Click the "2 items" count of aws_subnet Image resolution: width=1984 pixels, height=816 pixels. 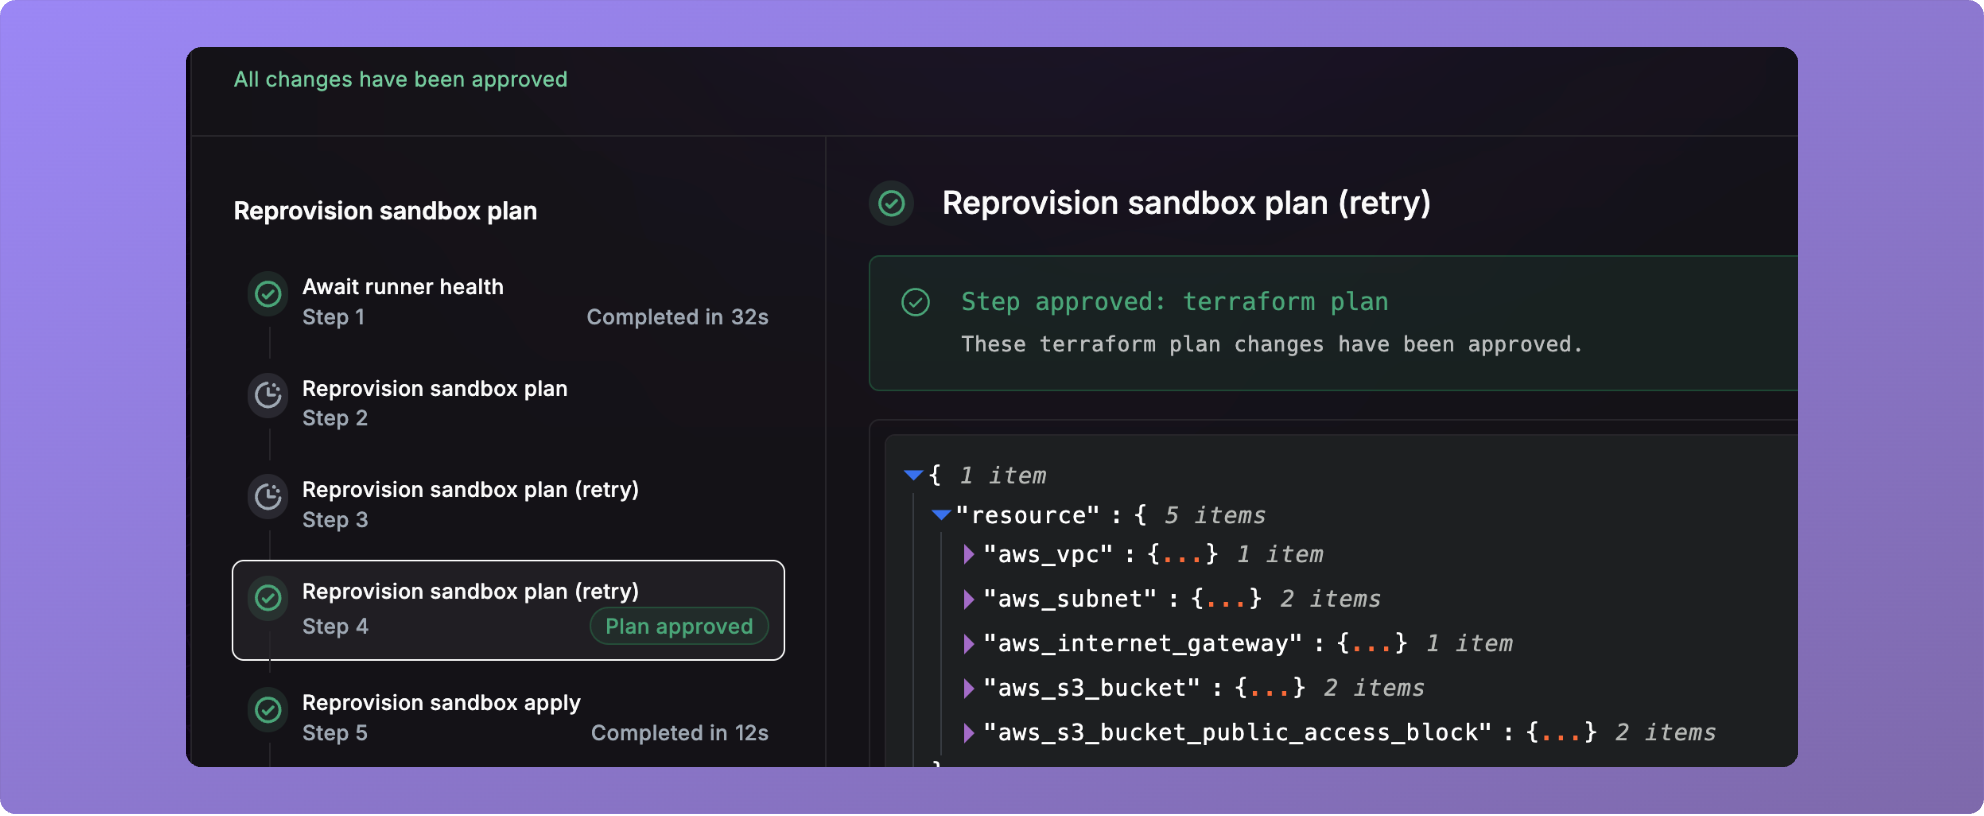point(1330,599)
